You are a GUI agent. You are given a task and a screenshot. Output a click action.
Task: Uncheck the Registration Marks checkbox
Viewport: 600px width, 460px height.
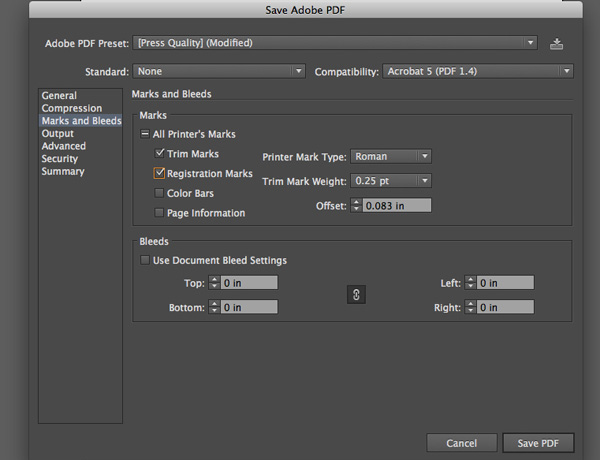tap(159, 173)
